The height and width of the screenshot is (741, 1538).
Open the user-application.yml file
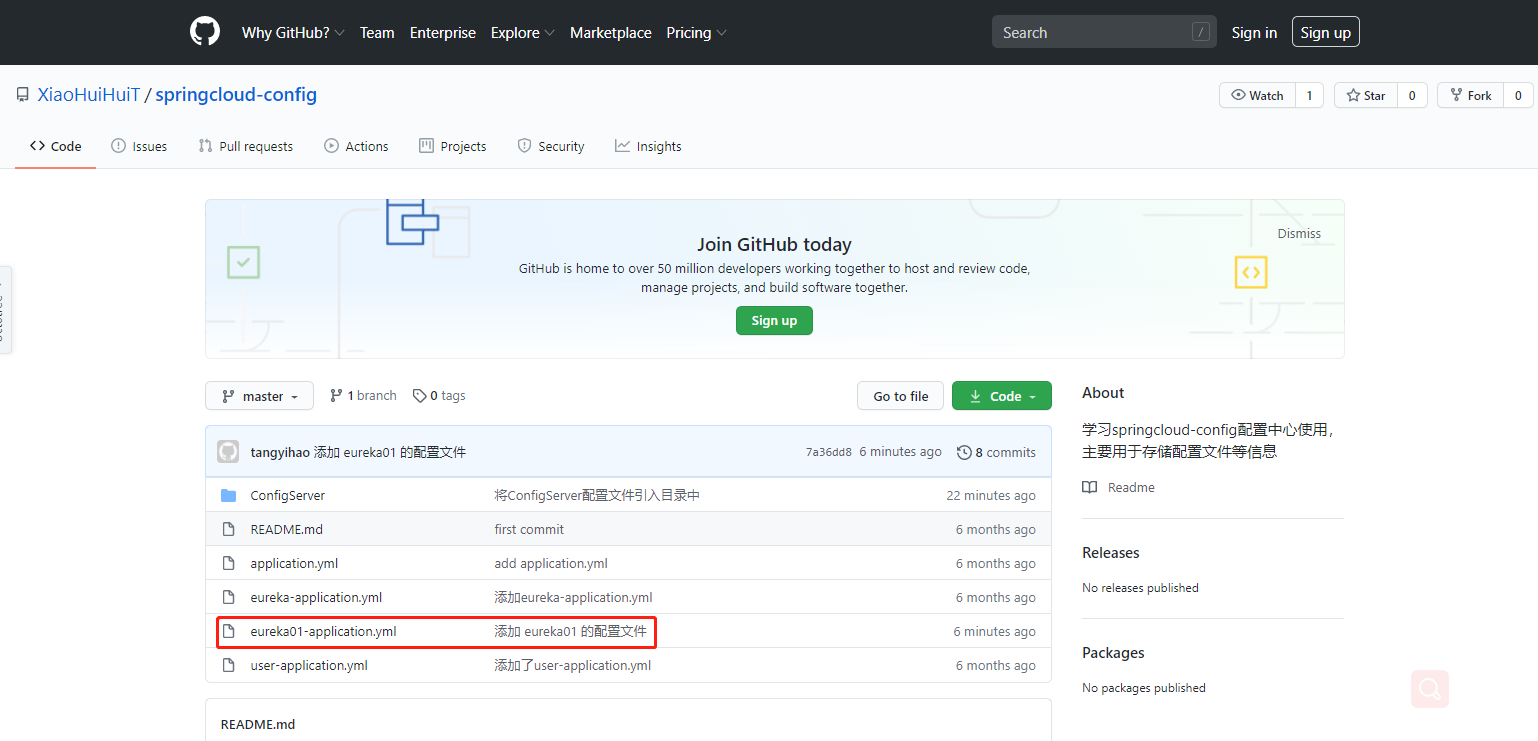tap(309, 665)
